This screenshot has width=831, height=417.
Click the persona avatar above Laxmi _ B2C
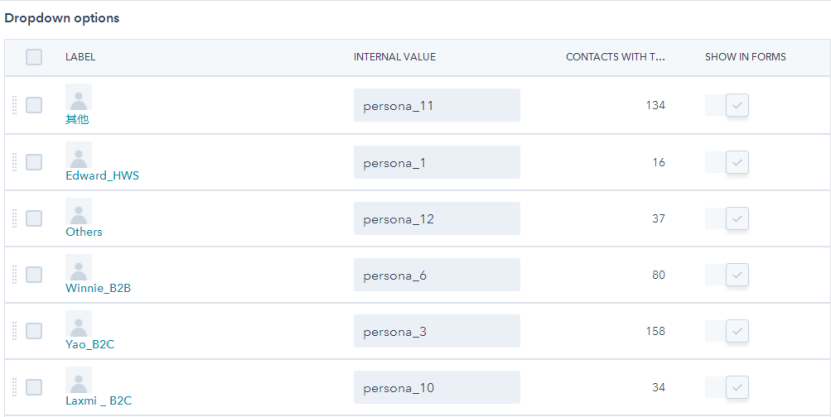coord(78,380)
